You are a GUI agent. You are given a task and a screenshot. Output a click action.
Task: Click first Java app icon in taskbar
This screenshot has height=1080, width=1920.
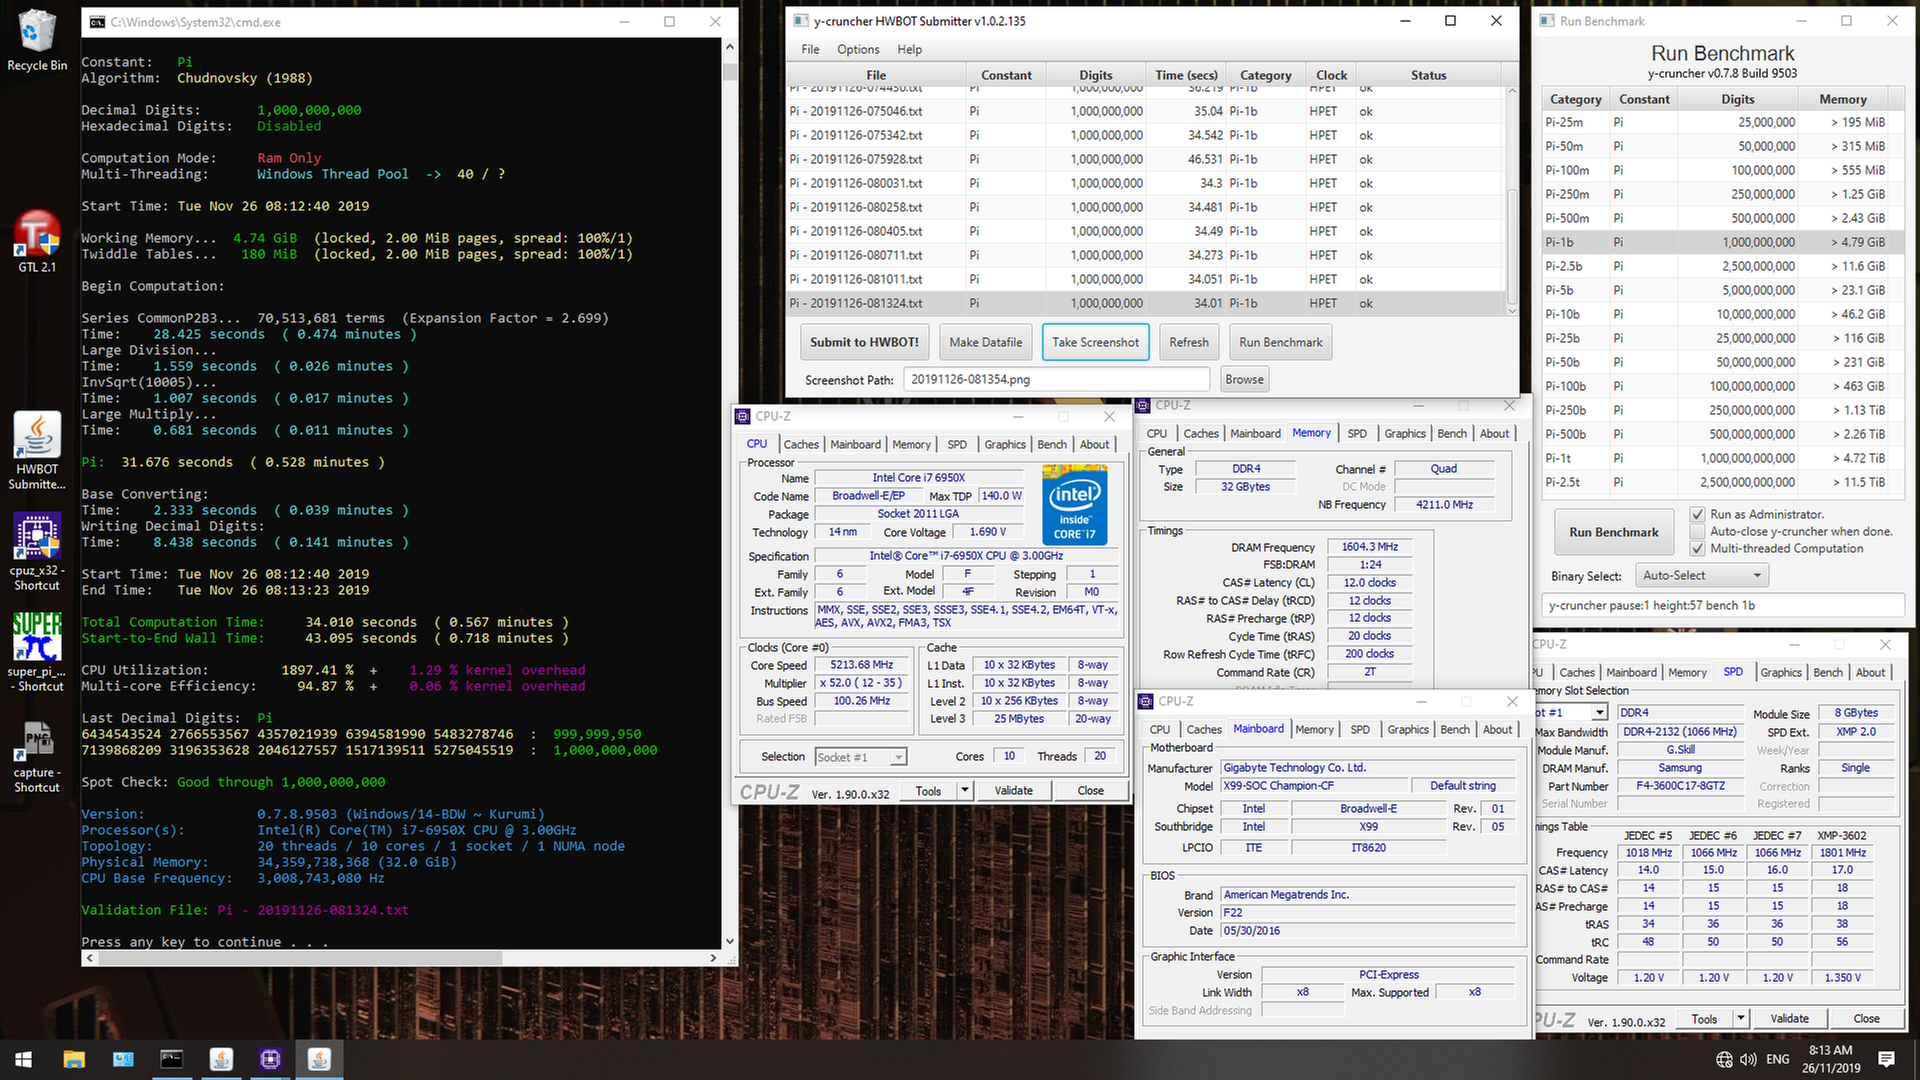coord(221,1059)
